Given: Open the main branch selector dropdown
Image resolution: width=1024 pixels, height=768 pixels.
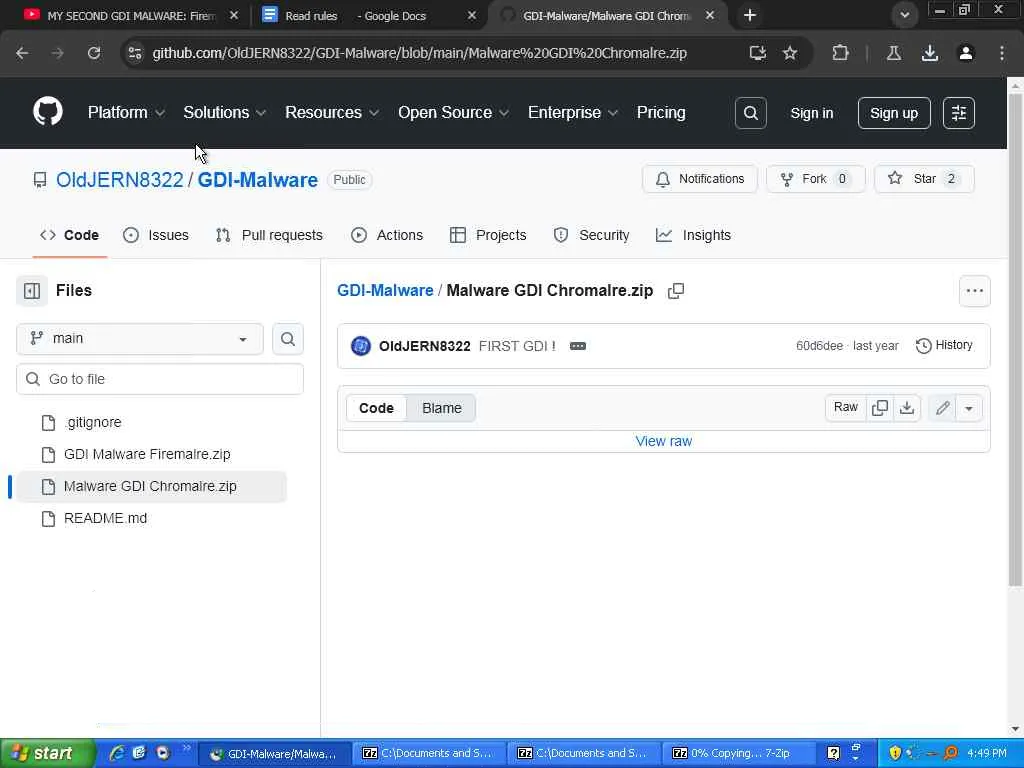Looking at the screenshot, I should [140, 339].
